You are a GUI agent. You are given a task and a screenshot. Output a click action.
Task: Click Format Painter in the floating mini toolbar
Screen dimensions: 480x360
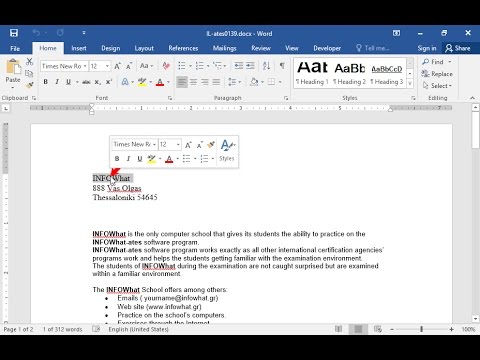point(210,145)
